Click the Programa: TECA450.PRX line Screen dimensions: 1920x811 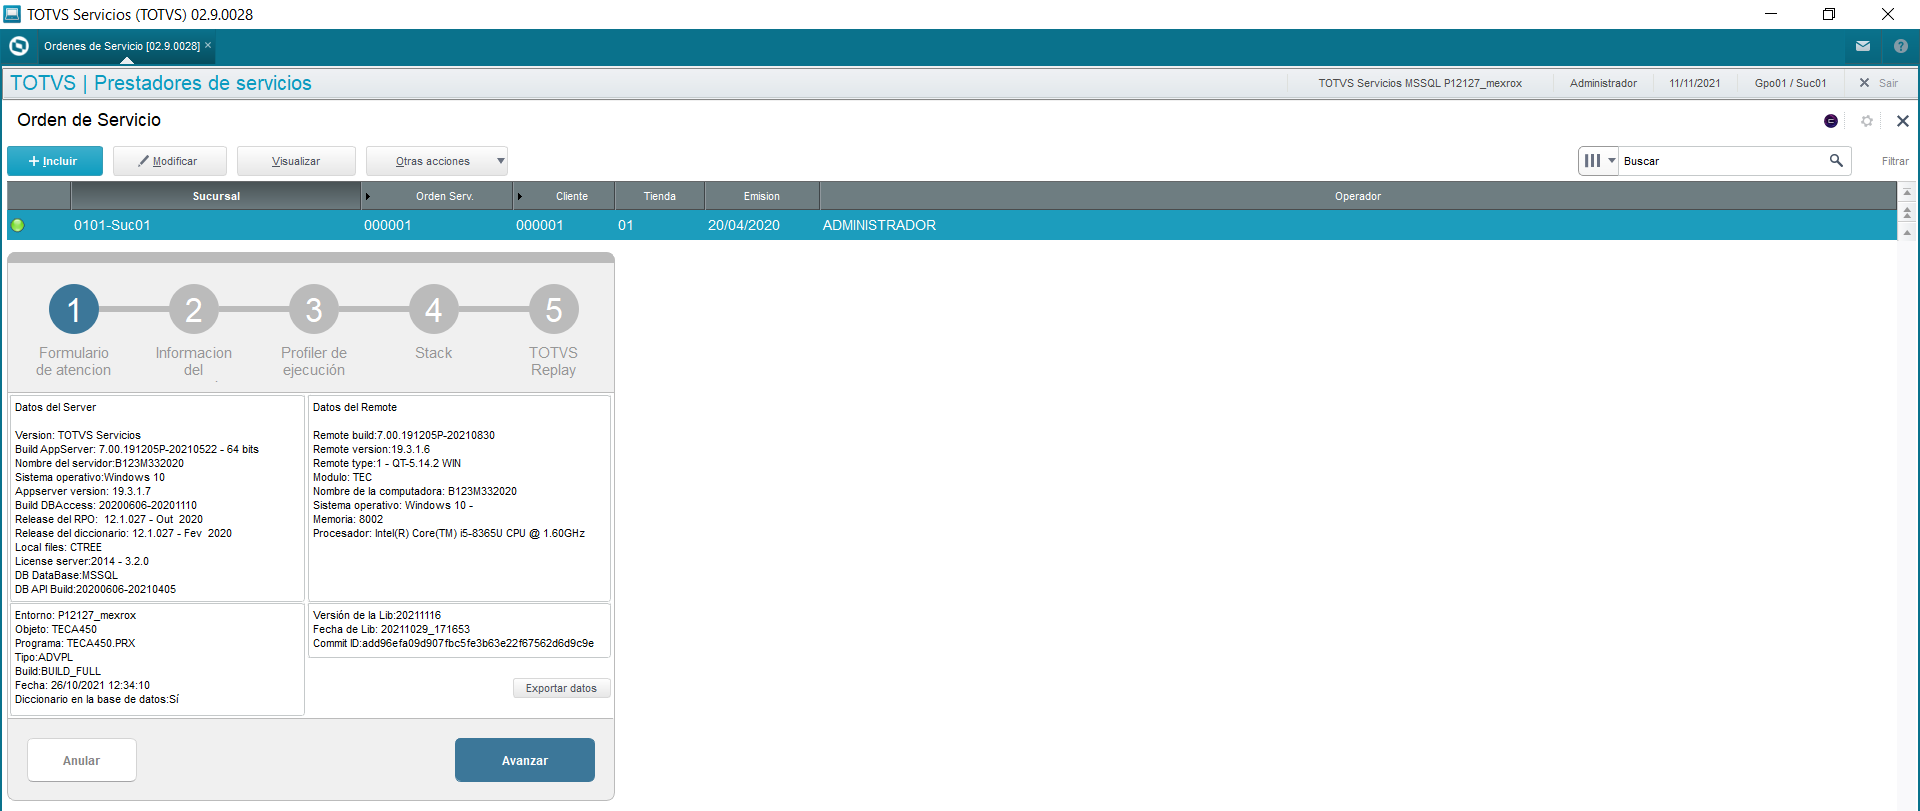(x=75, y=643)
